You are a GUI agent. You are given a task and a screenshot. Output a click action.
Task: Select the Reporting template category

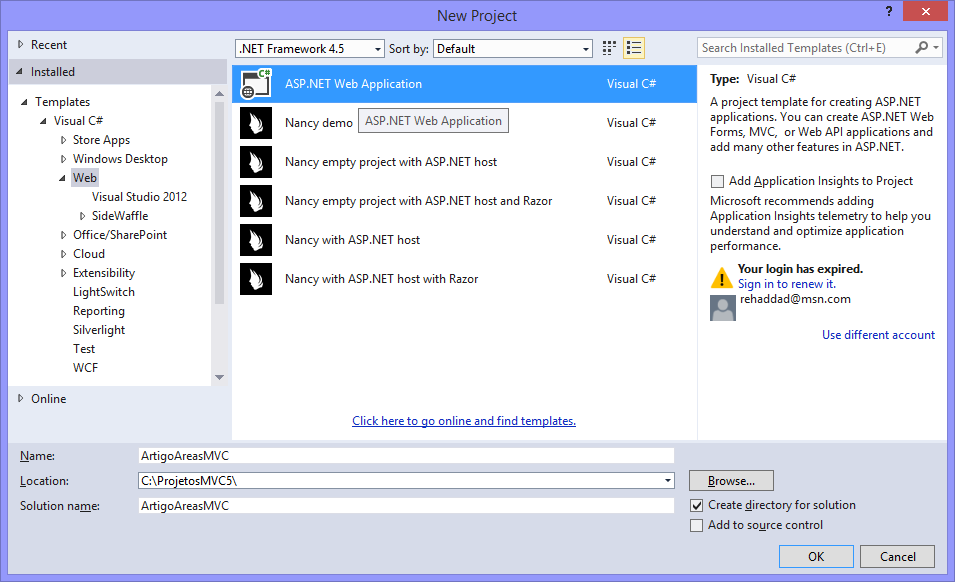coord(99,310)
